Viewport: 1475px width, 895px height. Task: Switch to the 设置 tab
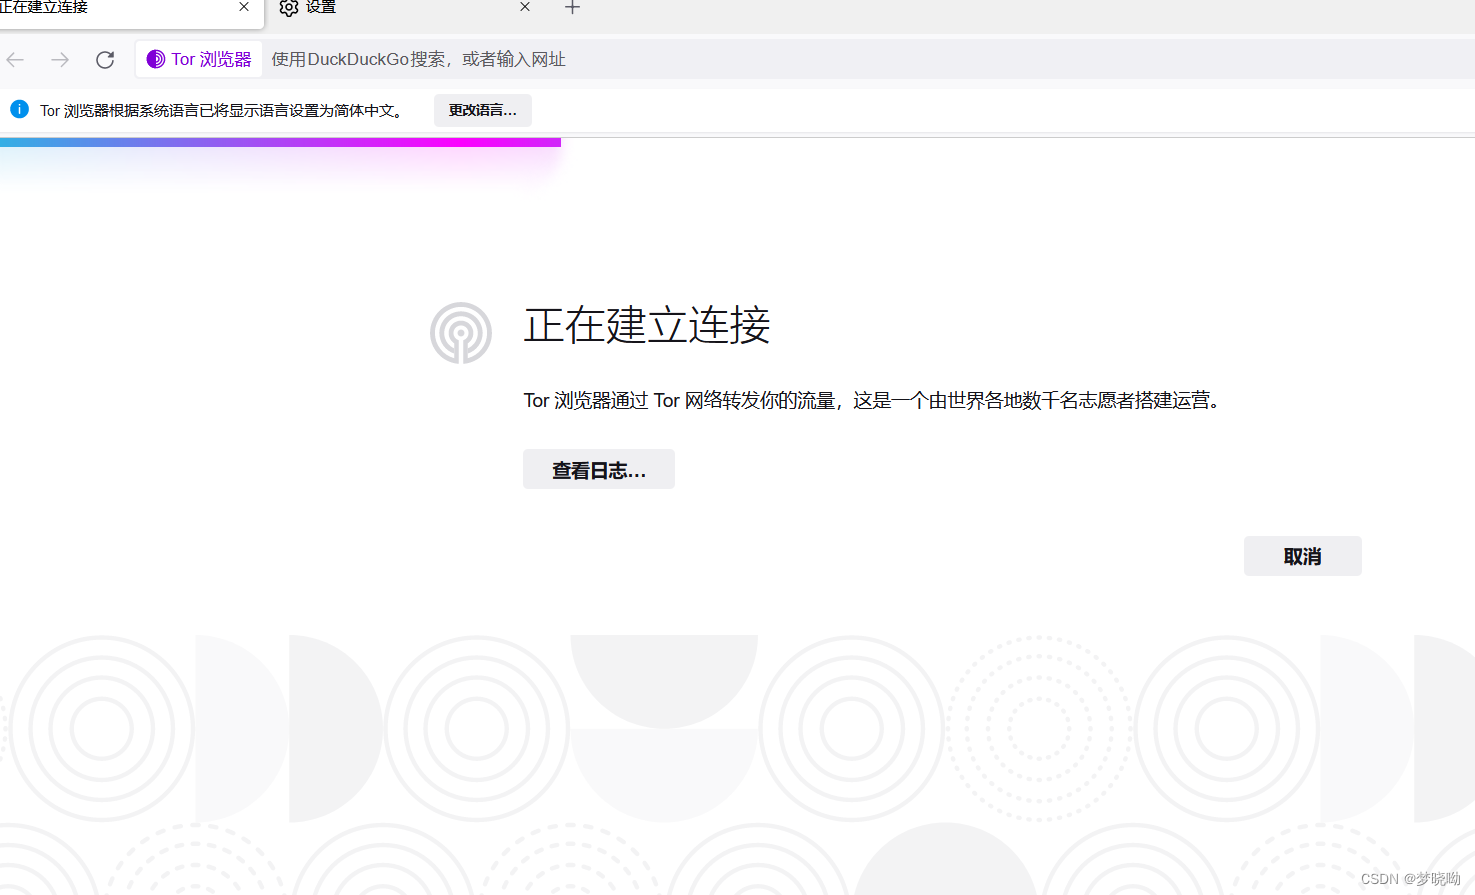coord(322,8)
